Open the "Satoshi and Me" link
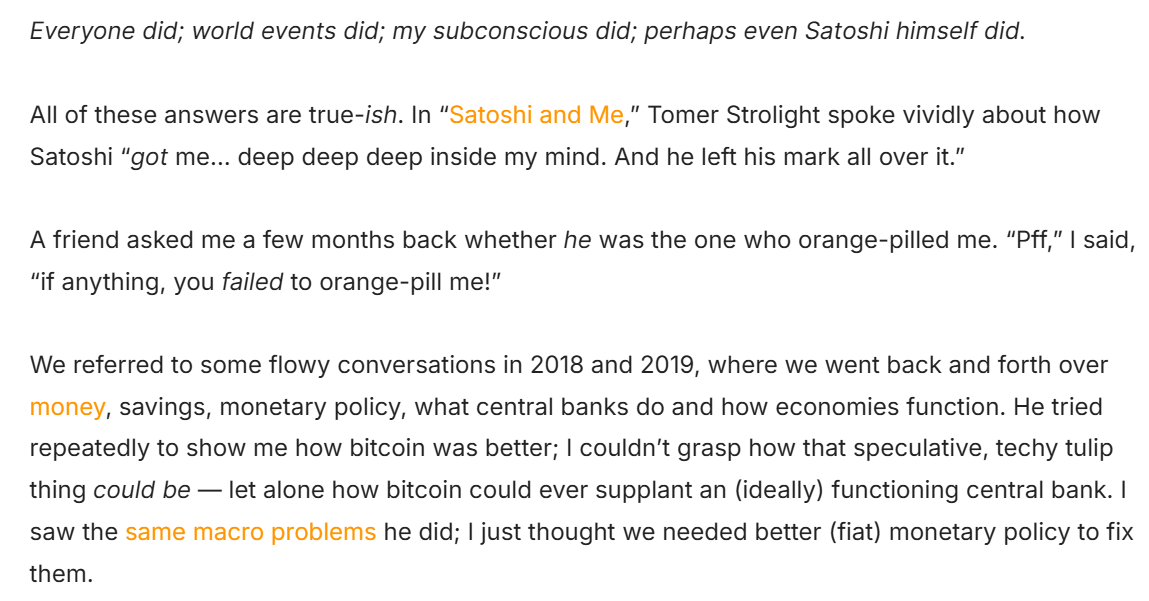Screen dimensions: 1149x601 click(x=536, y=115)
